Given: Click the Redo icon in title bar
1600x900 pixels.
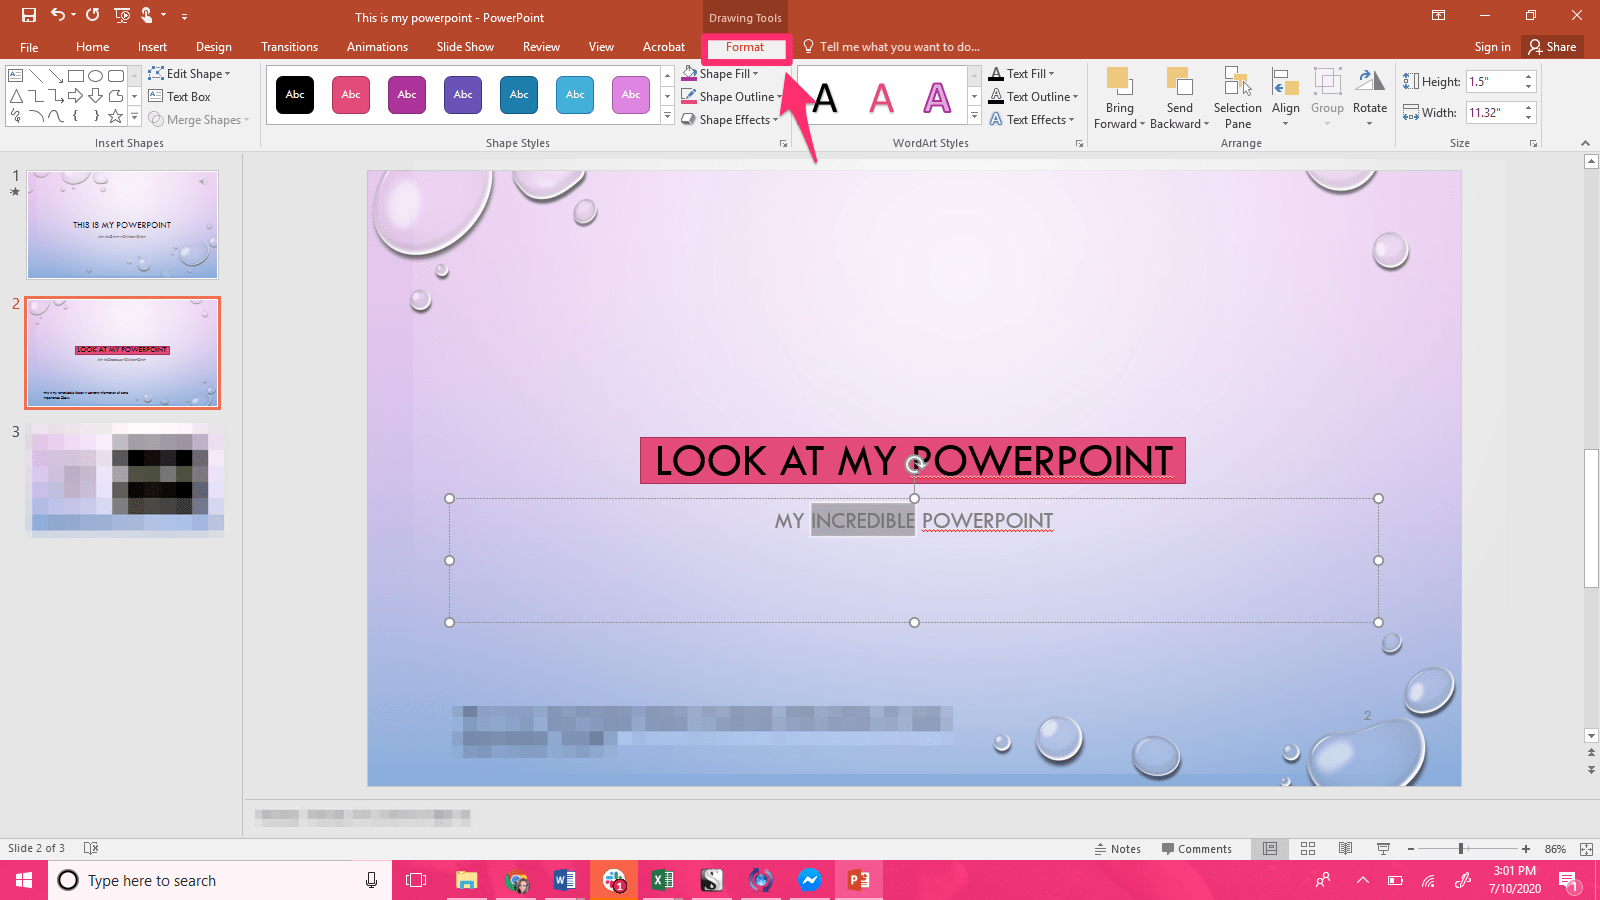Looking at the screenshot, I should tap(92, 15).
